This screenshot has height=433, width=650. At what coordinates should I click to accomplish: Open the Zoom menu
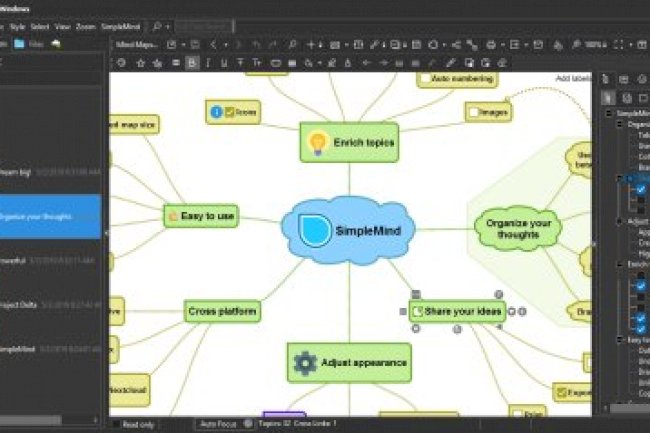click(x=85, y=27)
